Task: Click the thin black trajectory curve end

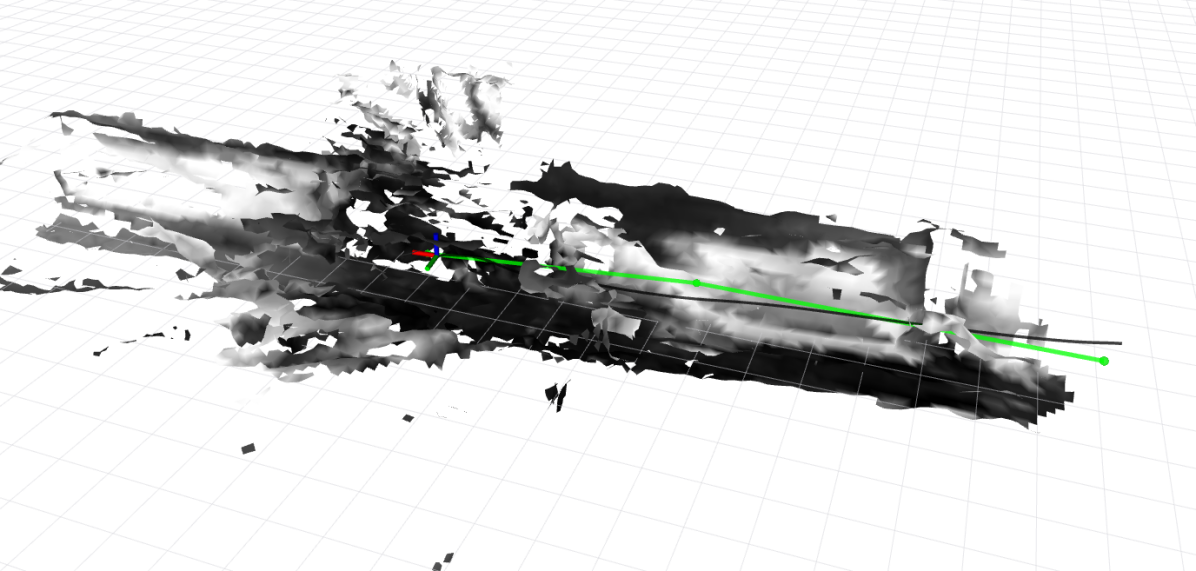Action: coord(1119,343)
